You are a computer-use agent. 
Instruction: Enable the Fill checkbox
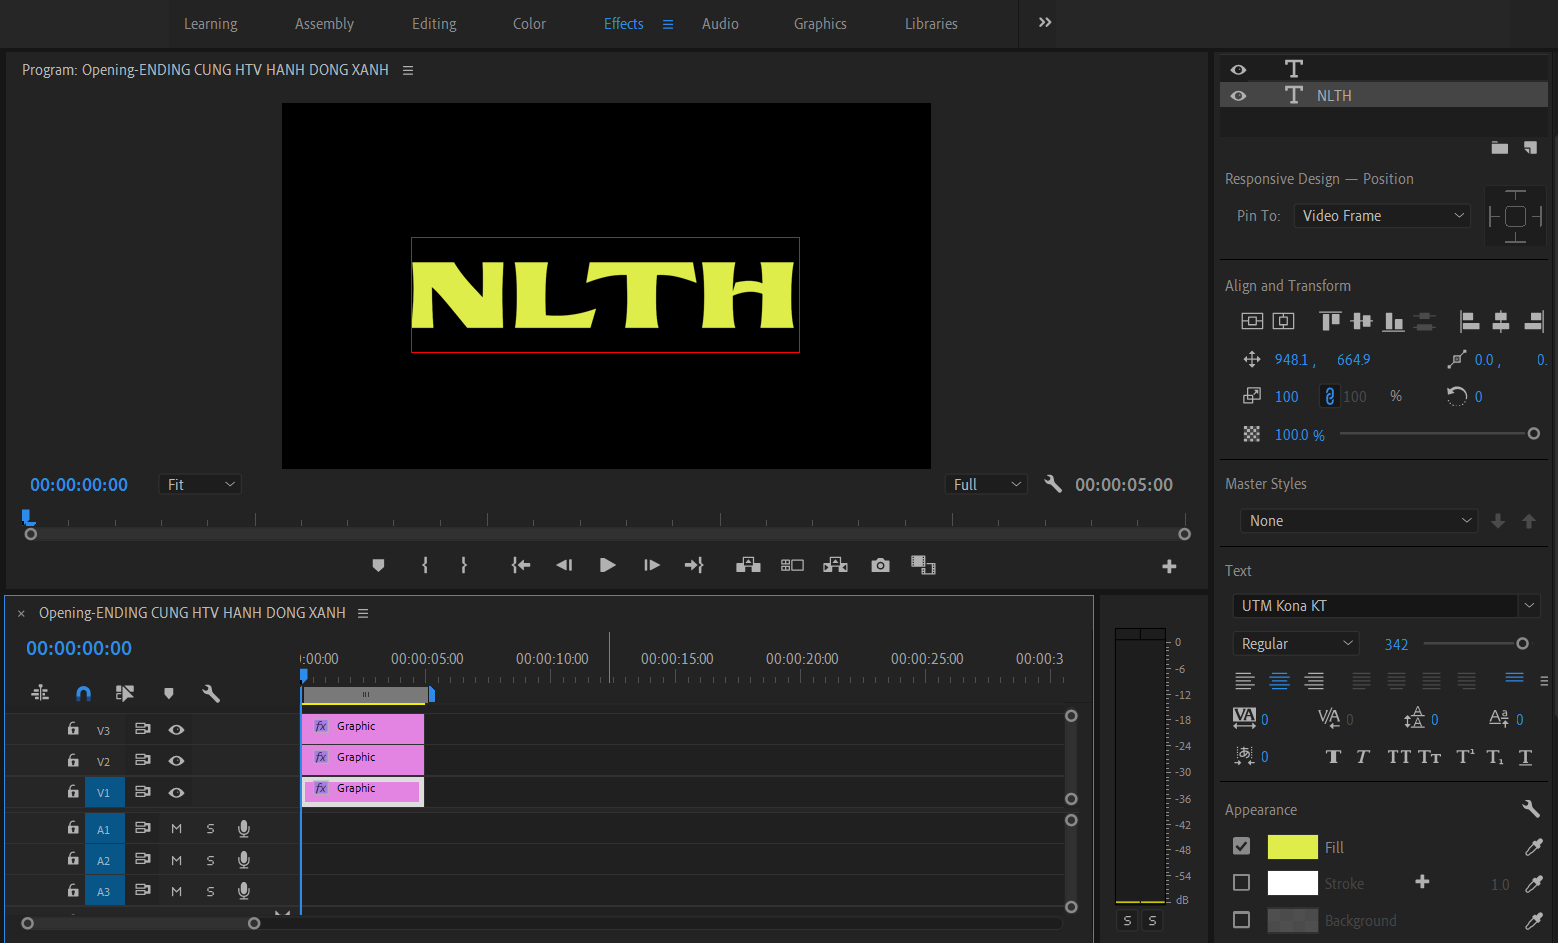coord(1241,846)
